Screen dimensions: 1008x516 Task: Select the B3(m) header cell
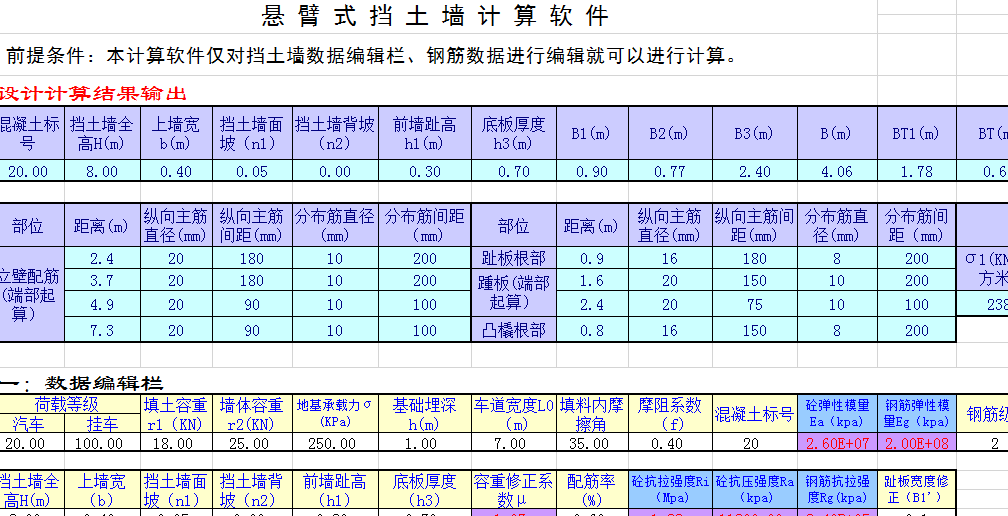[755, 133]
